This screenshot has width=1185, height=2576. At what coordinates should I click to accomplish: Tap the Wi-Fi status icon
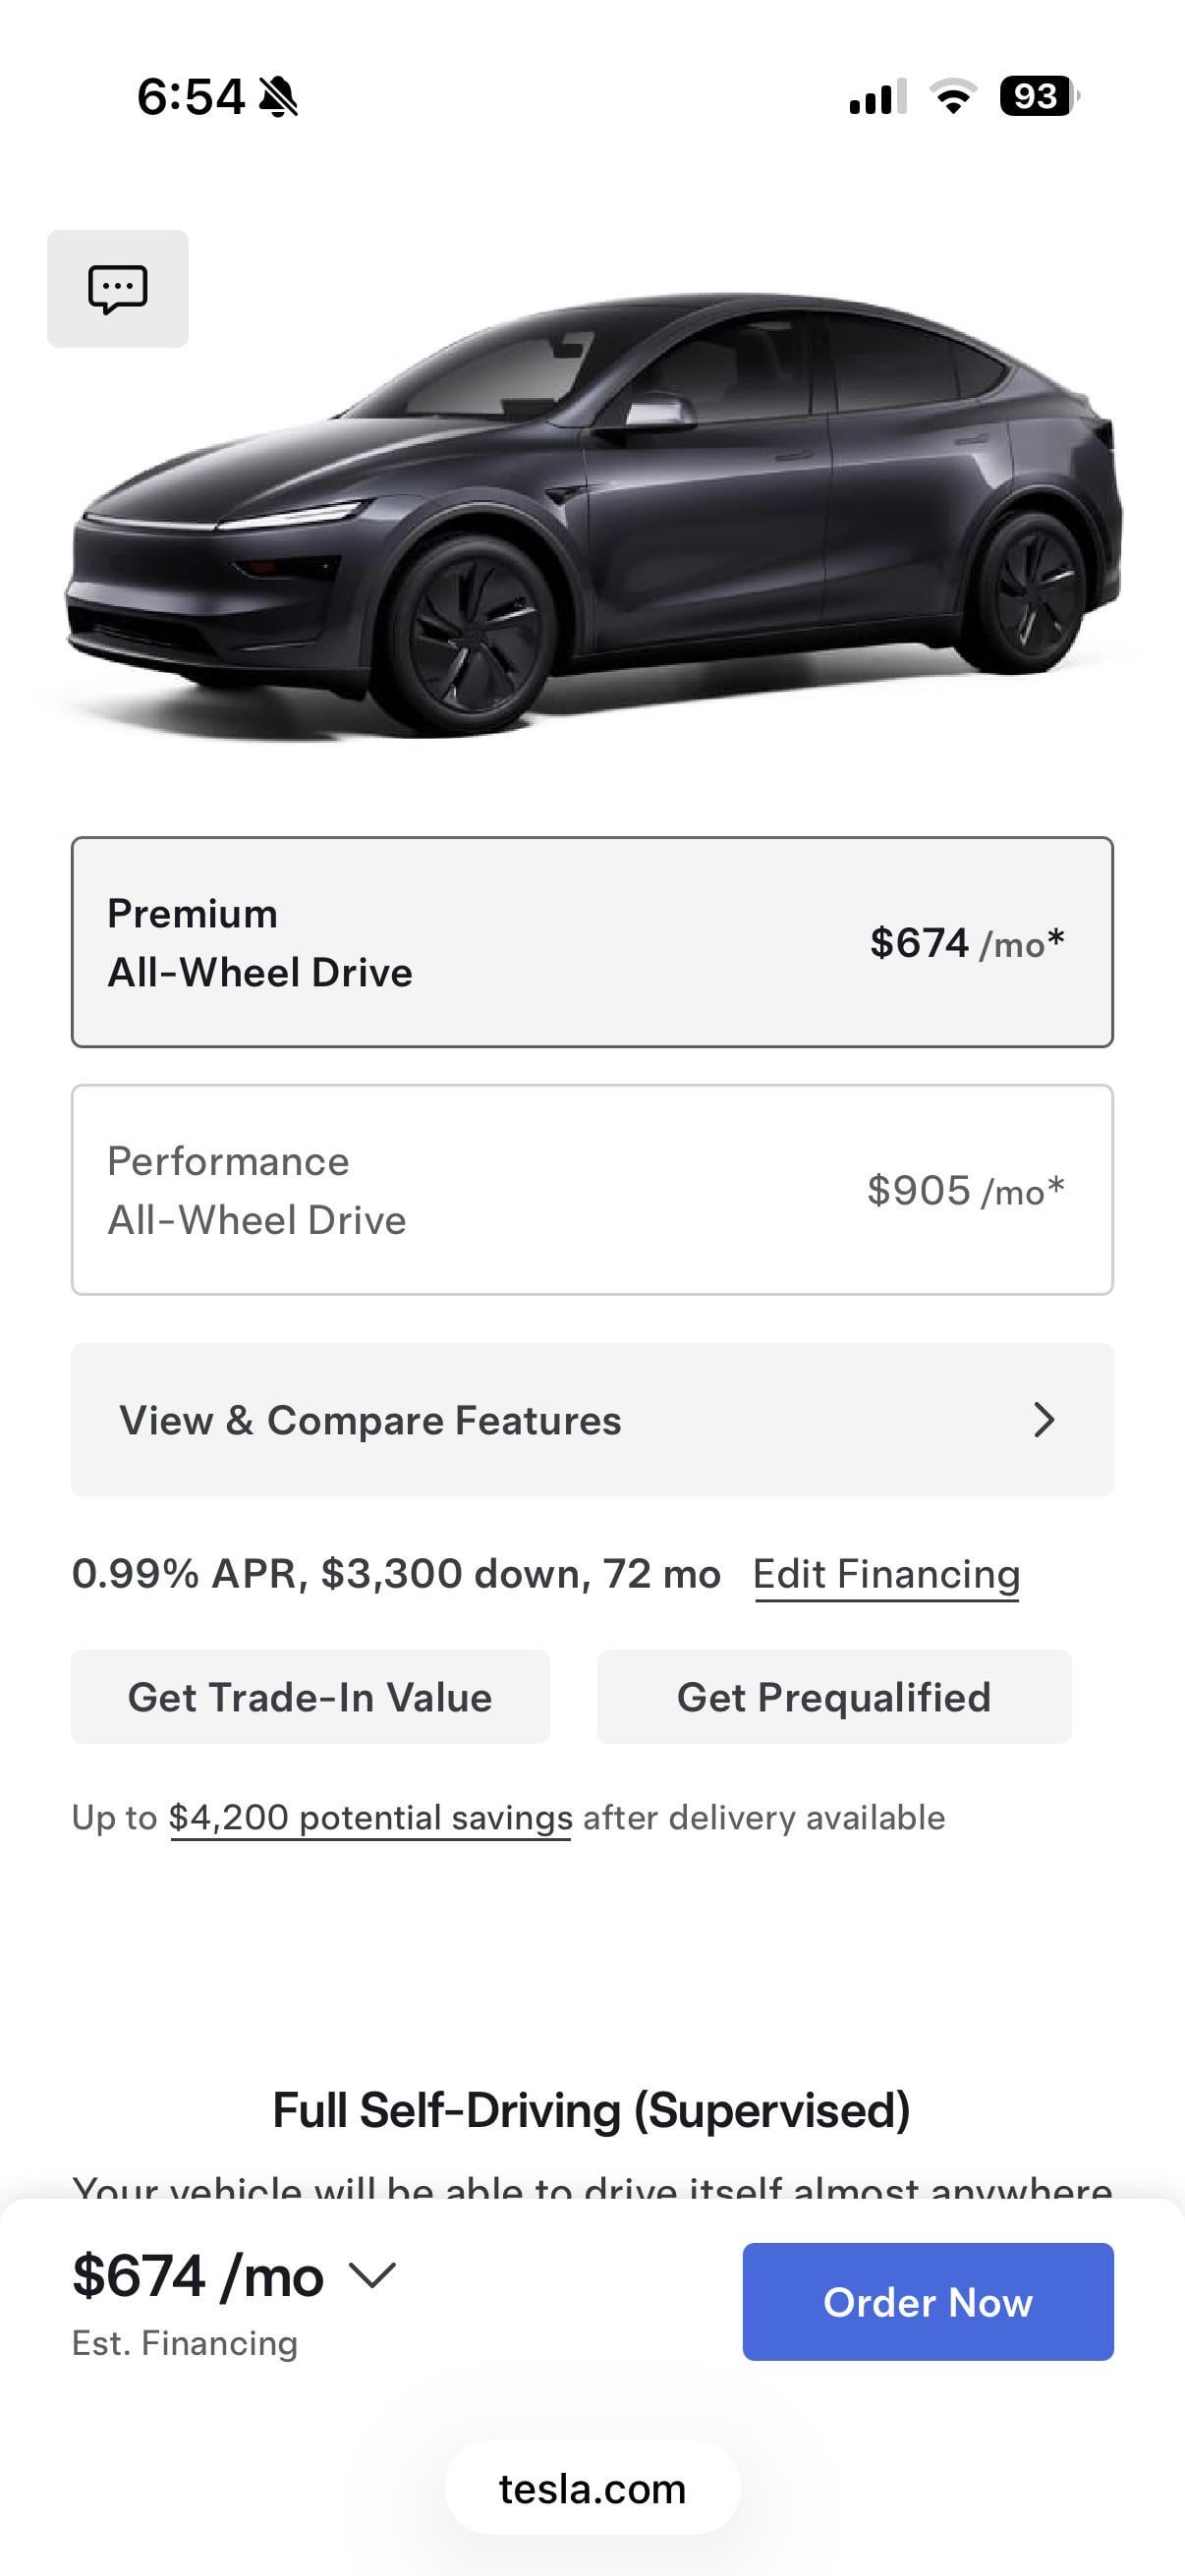click(953, 96)
